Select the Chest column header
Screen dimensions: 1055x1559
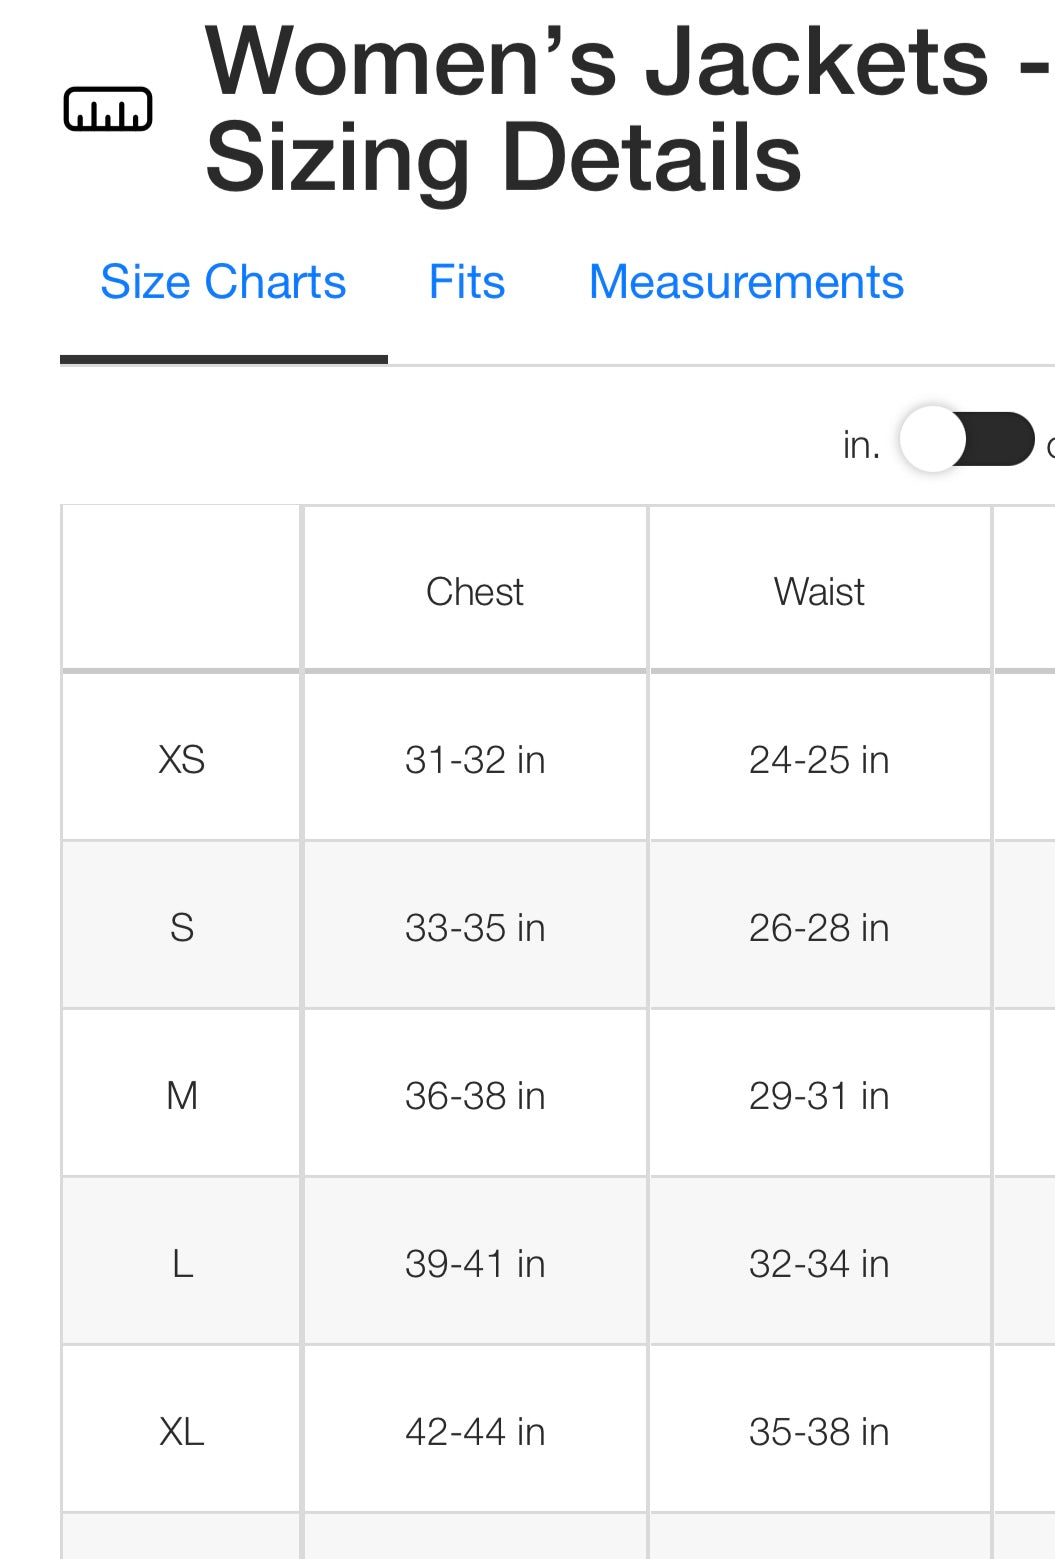click(475, 592)
